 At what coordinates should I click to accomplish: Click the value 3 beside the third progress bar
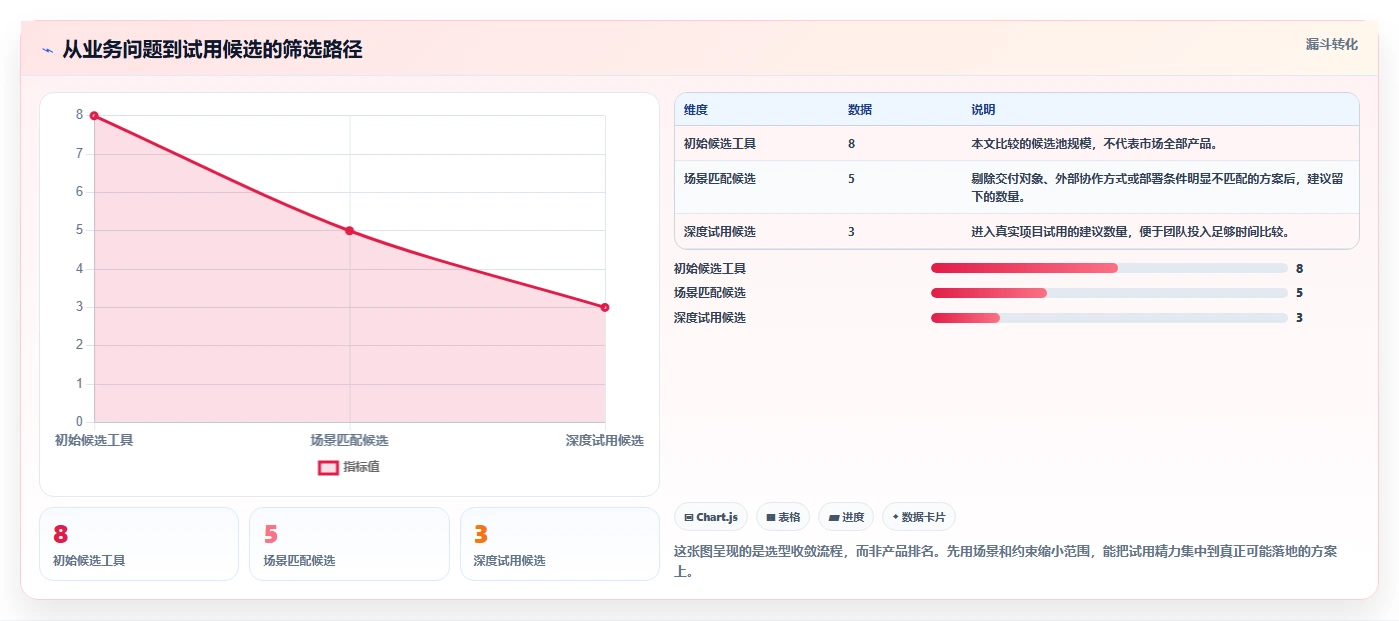click(x=1300, y=318)
